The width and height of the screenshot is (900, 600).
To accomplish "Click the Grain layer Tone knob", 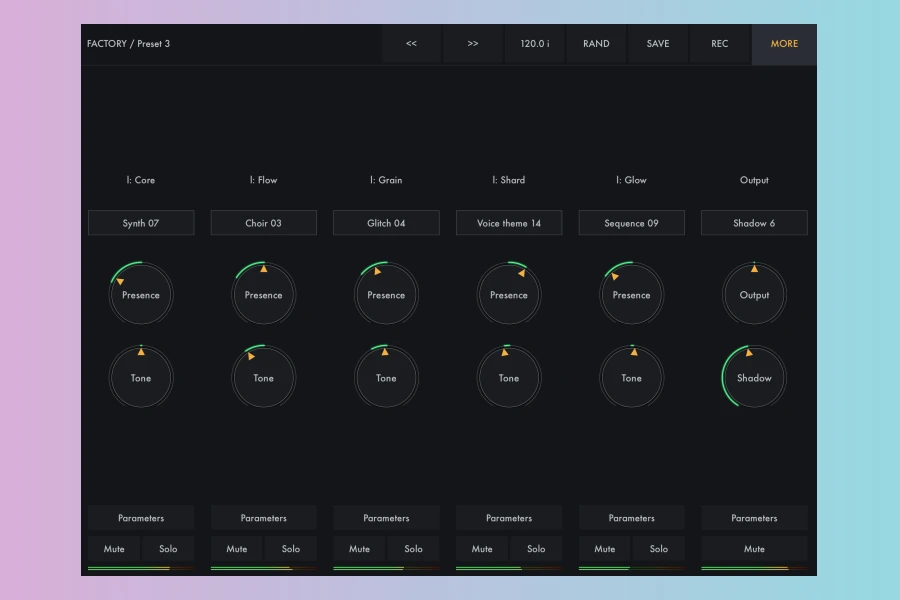I will click(x=386, y=378).
